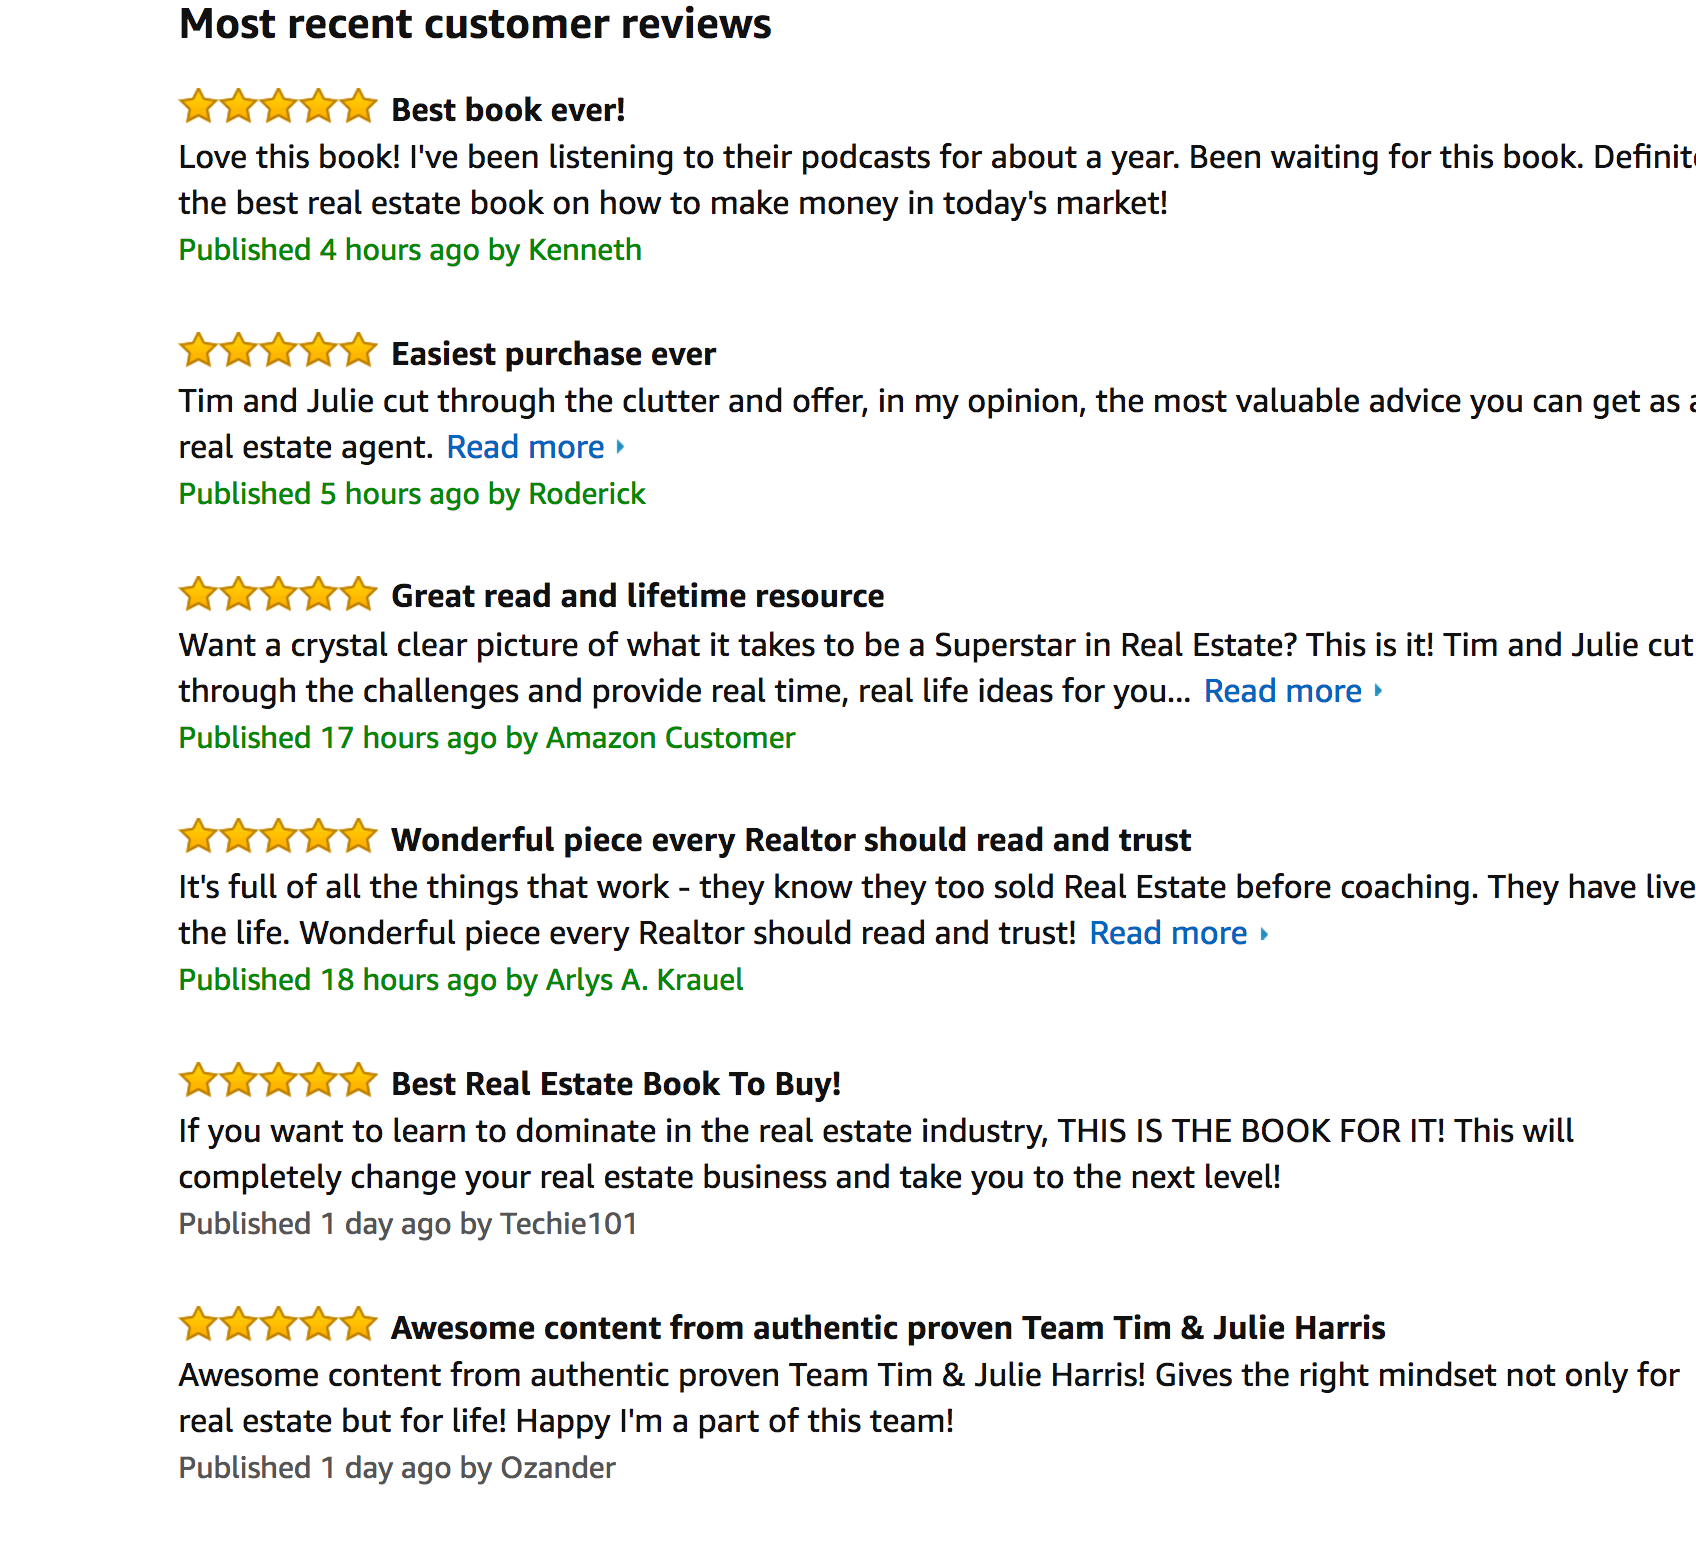Open 'Awesome content from authentic proven Team' title
Viewport: 1696px width, 1542px height.
(x=887, y=1328)
